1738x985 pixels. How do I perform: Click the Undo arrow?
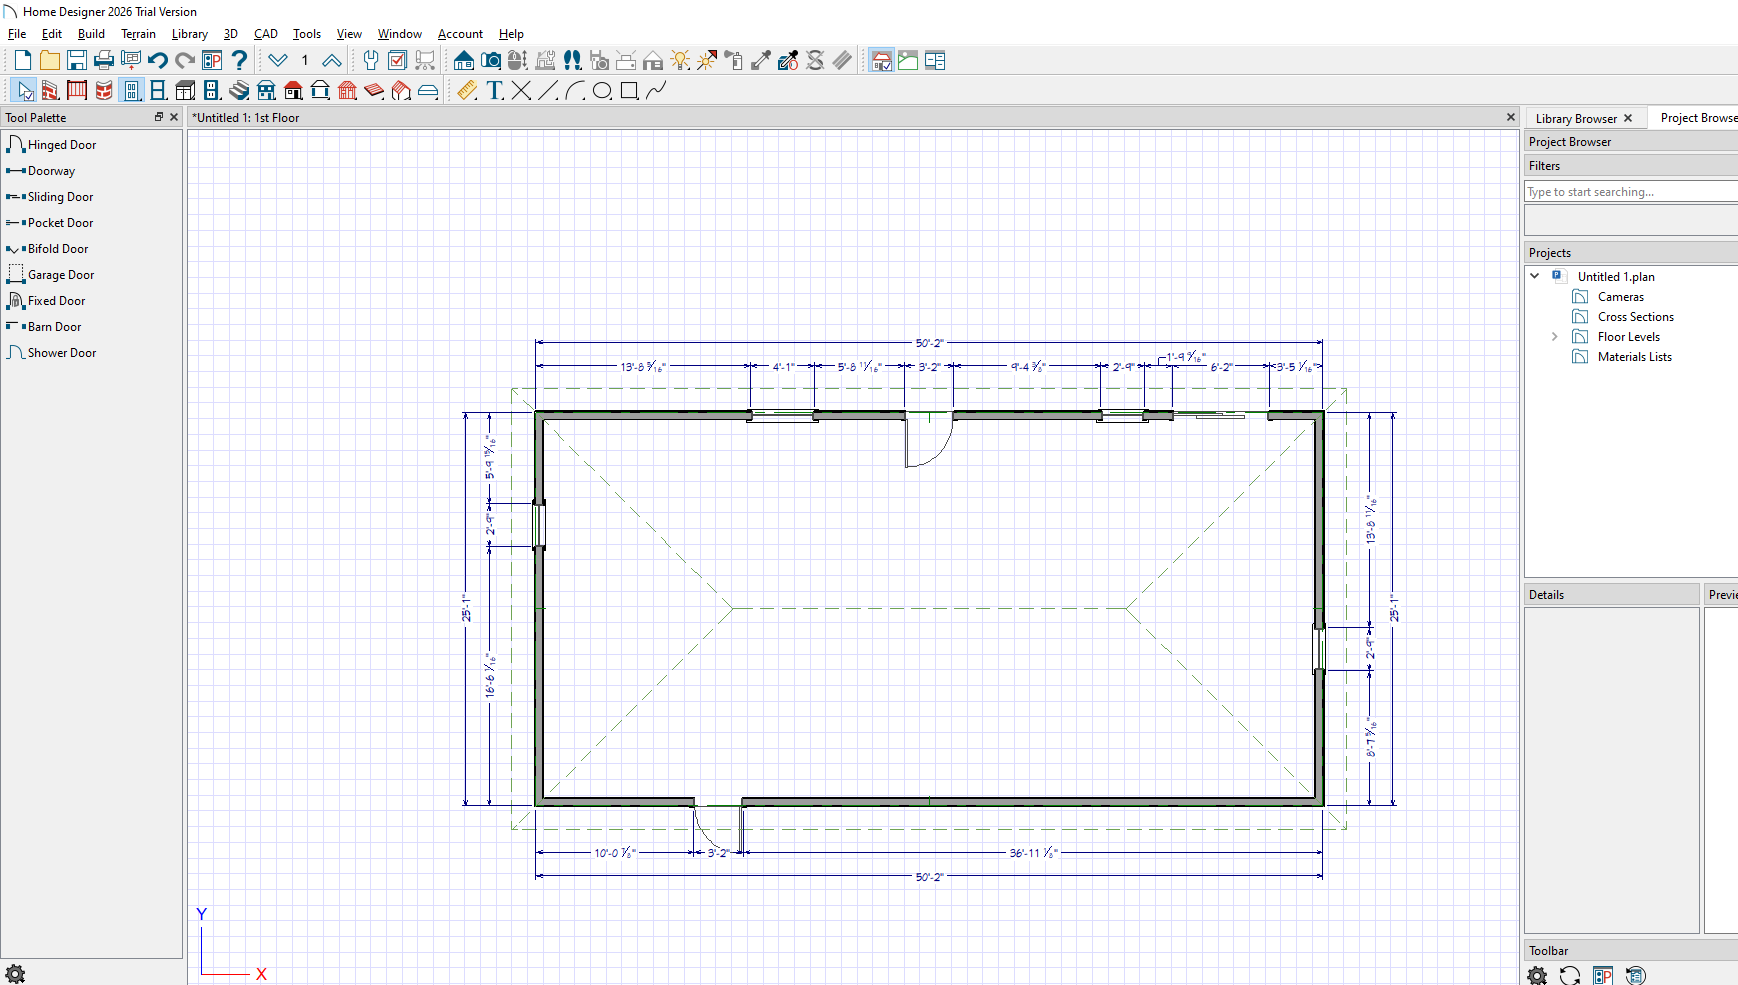point(158,61)
